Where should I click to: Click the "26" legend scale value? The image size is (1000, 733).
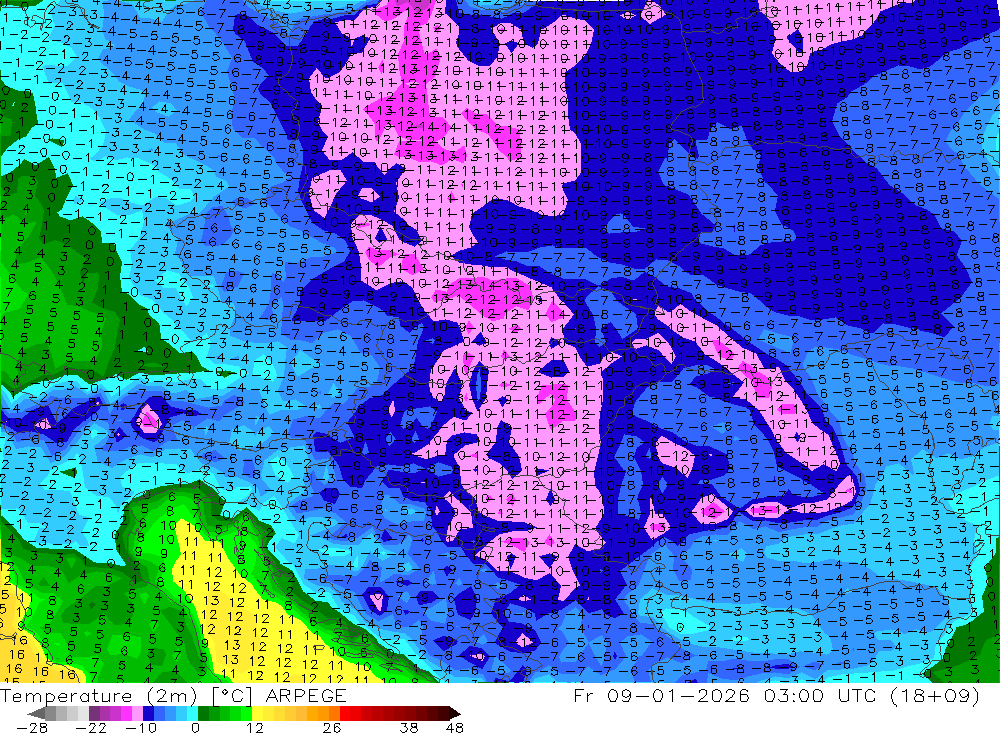tap(331, 727)
